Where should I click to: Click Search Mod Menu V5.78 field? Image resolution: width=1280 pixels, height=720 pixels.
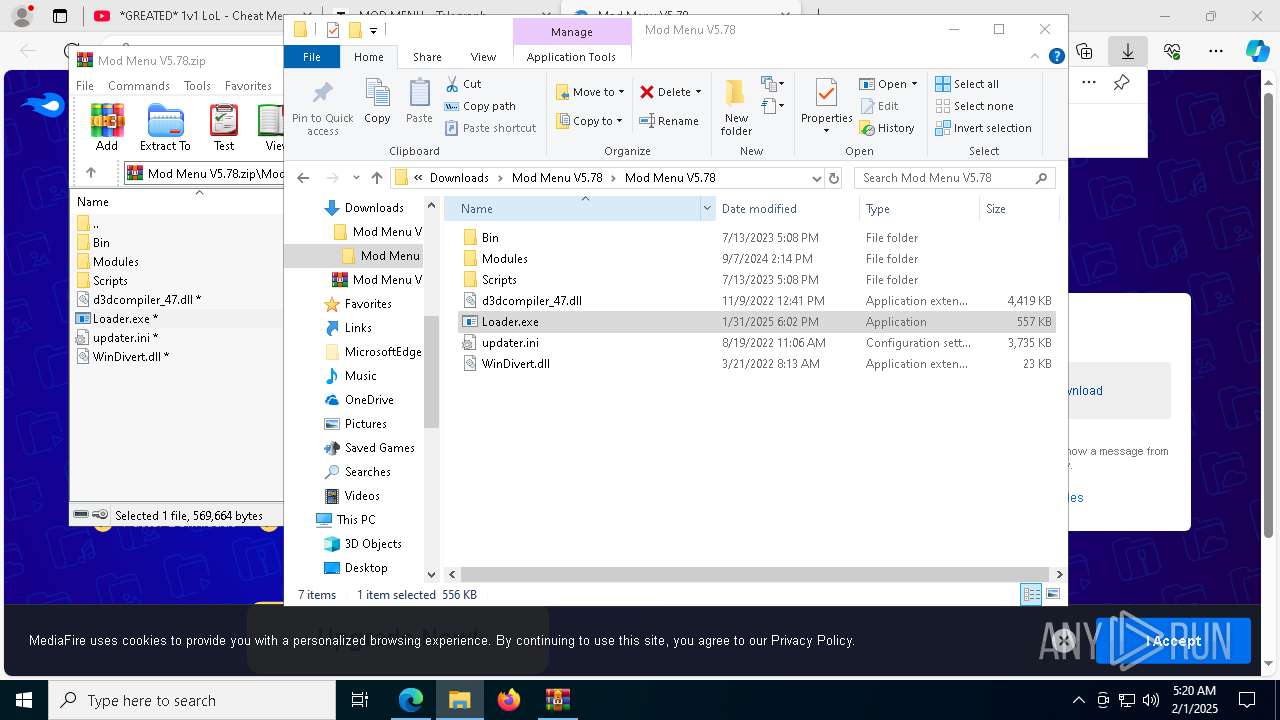pos(955,178)
